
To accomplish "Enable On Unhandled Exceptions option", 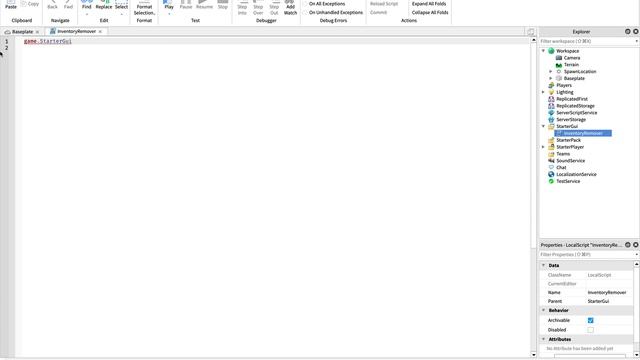I will point(333,13).
